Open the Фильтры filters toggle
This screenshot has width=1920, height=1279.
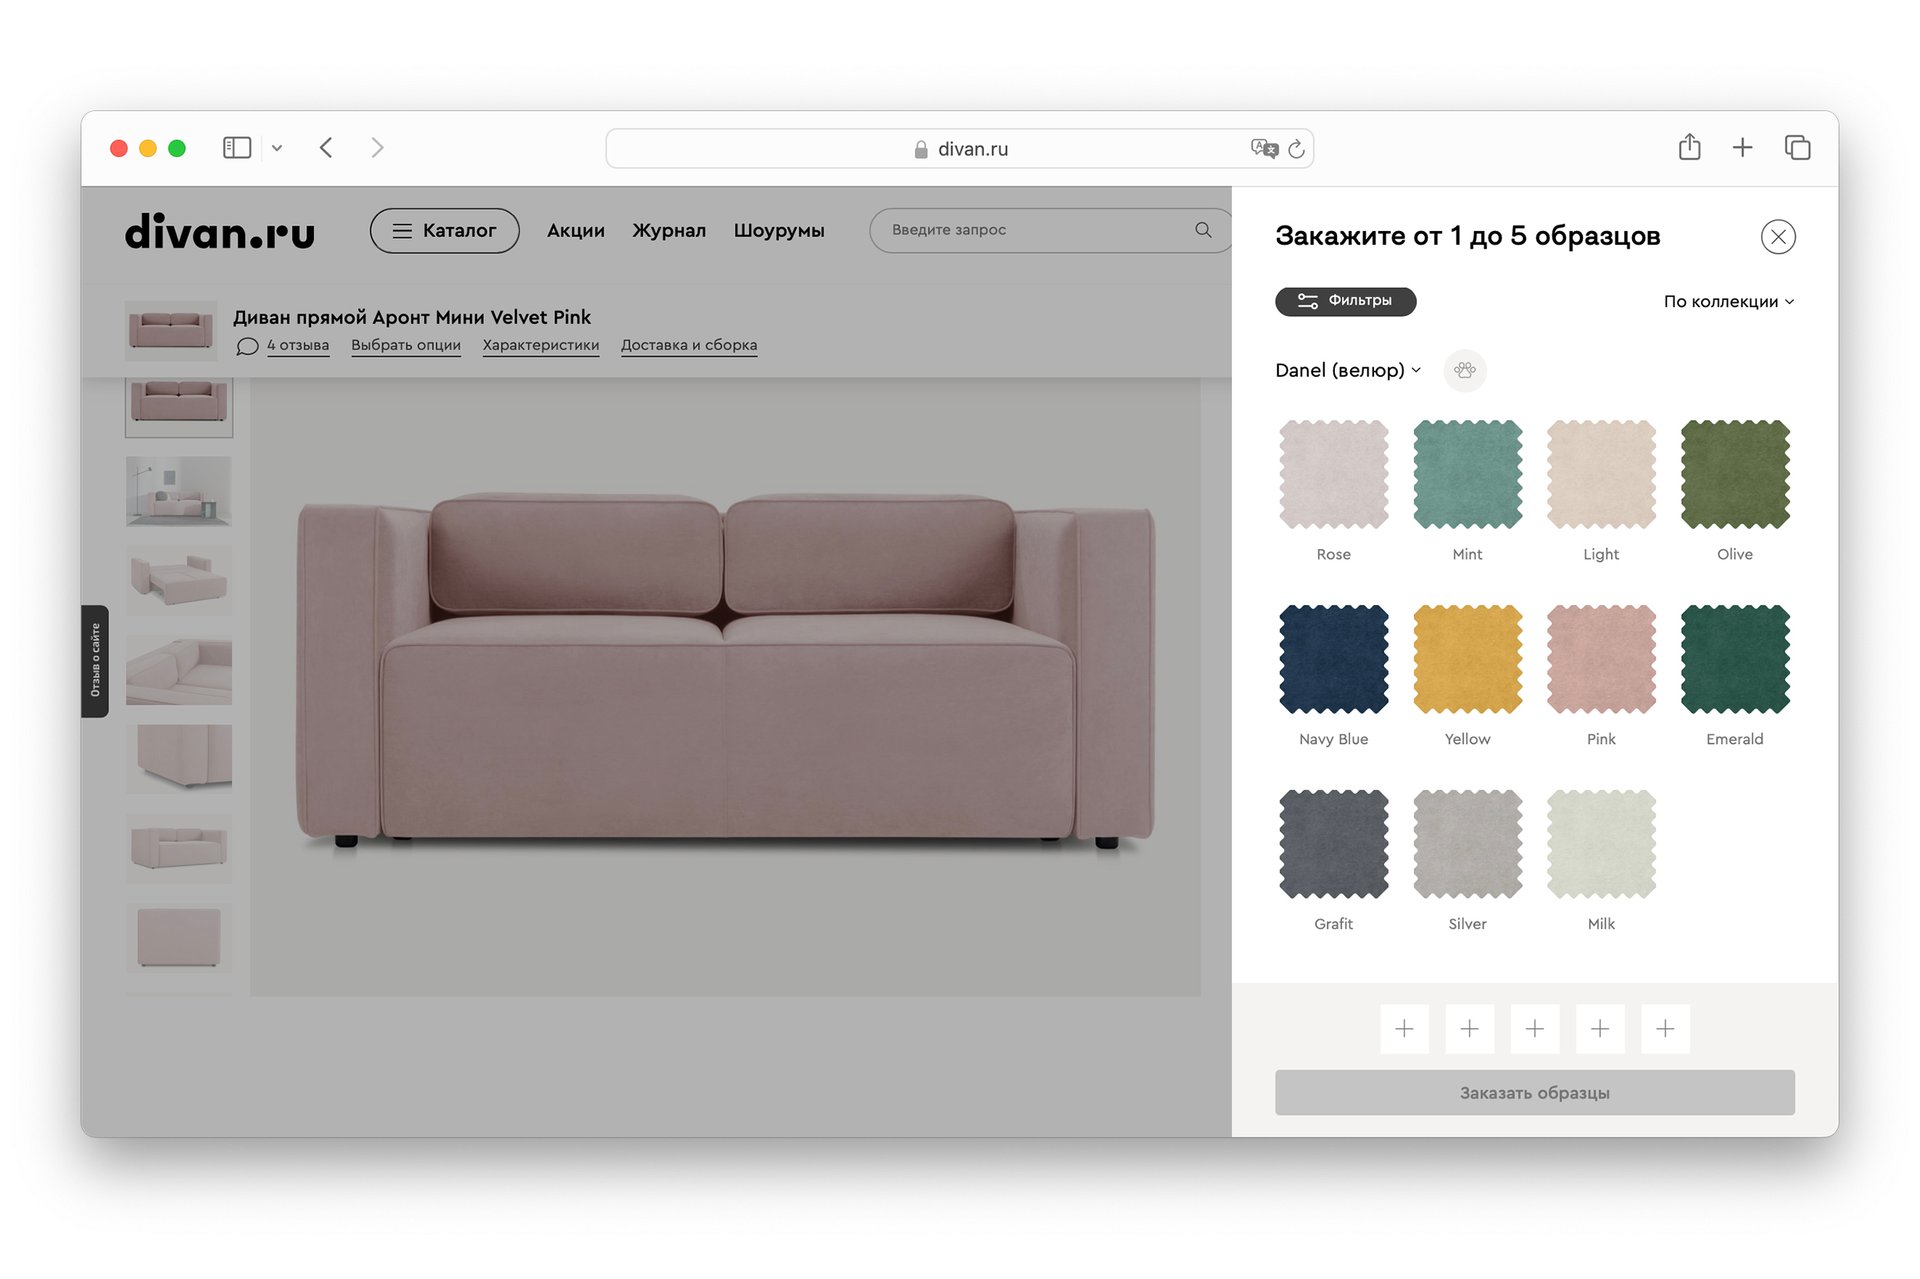pos(1345,301)
